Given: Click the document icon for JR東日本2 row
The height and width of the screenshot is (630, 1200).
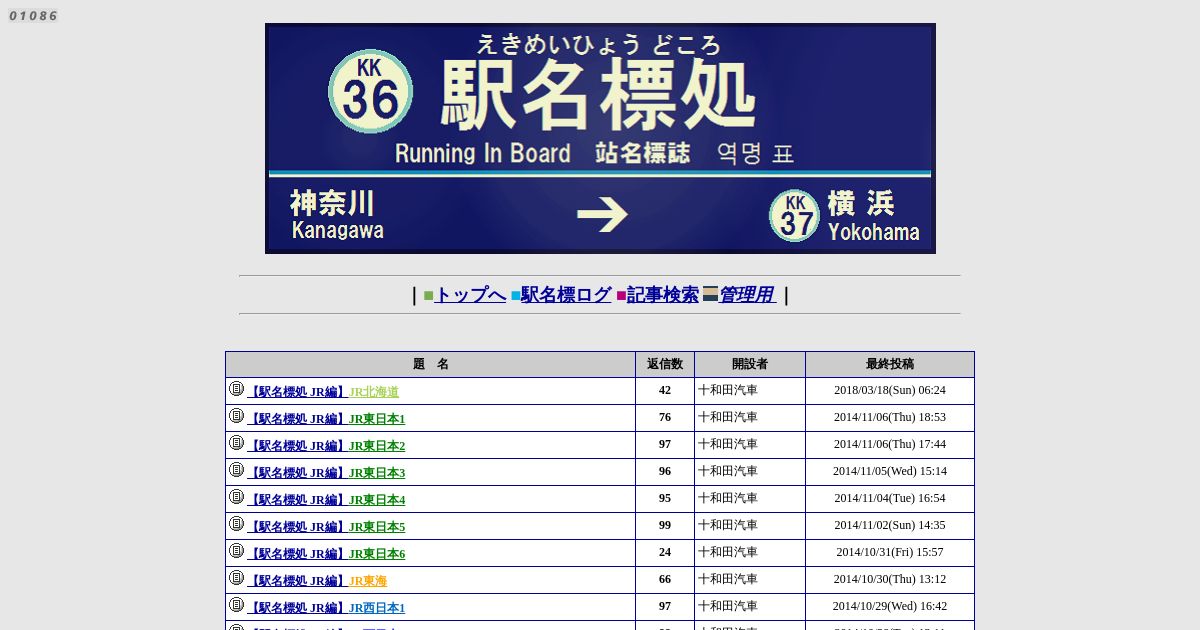Looking at the screenshot, I should click(236, 443).
